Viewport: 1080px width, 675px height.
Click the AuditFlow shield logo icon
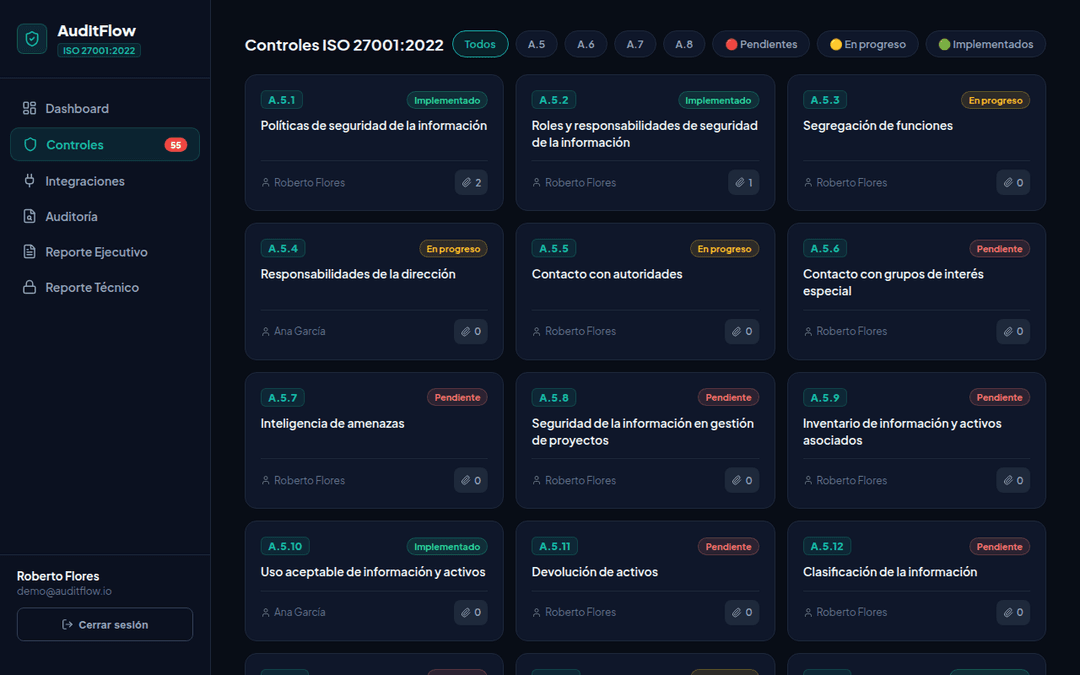[x=32, y=39]
